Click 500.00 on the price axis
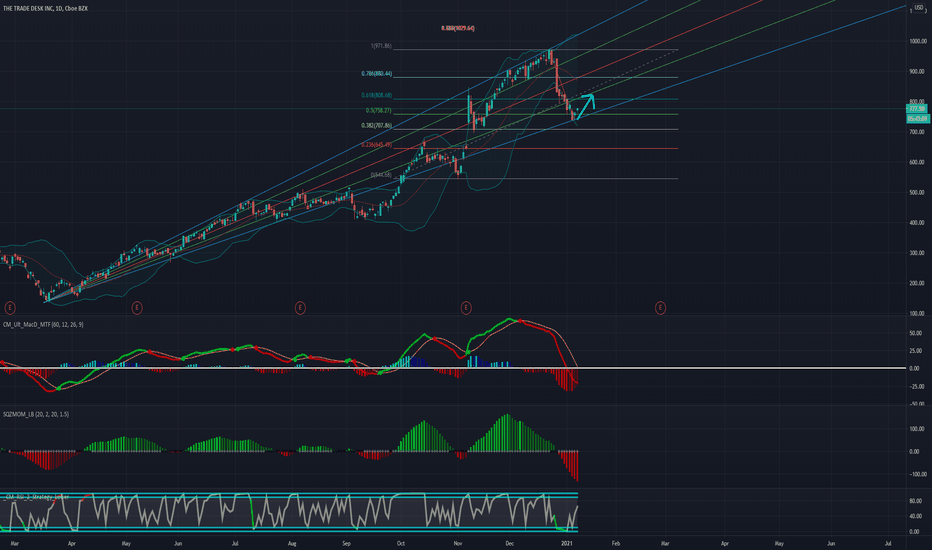Screen dimensions: 932x550 click(917, 193)
